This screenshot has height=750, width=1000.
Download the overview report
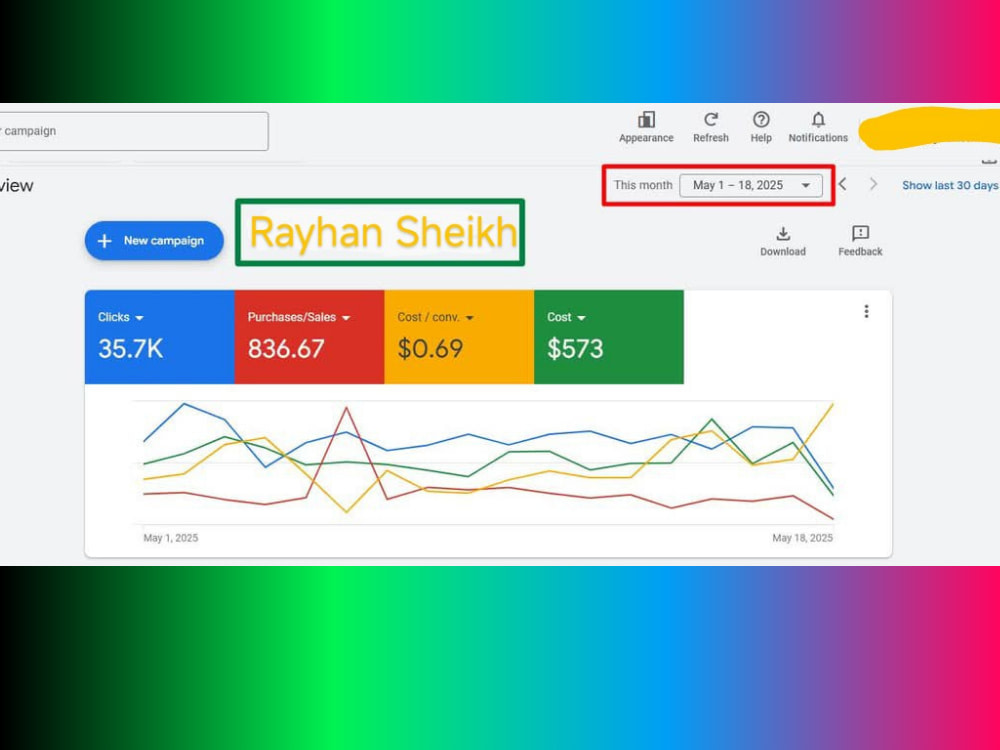tap(783, 240)
